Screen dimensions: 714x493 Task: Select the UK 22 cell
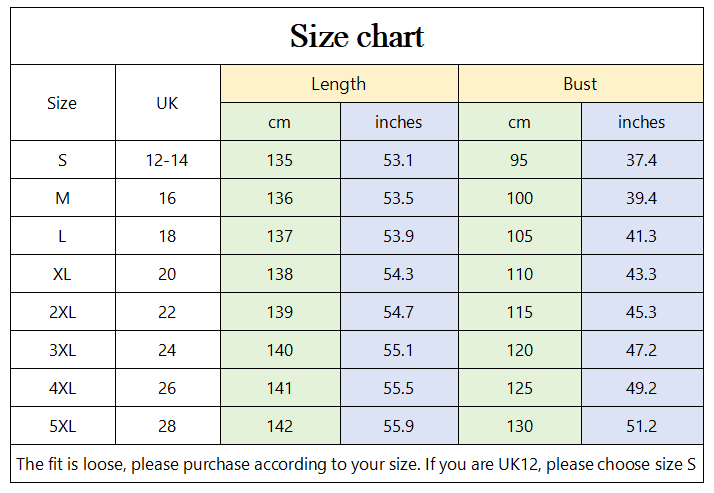tap(167, 312)
